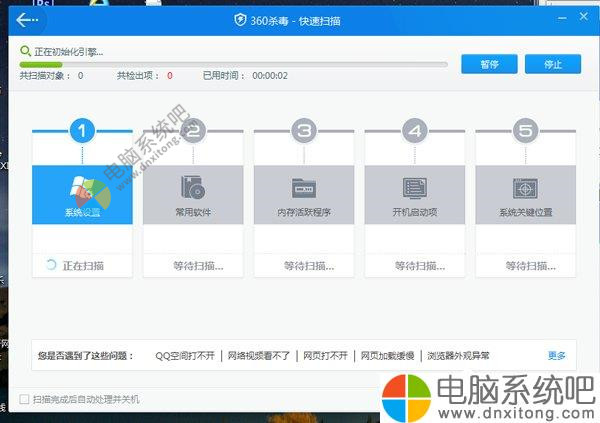
Task: Open the 常用软件 disc icon tile
Action: [x=193, y=194]
